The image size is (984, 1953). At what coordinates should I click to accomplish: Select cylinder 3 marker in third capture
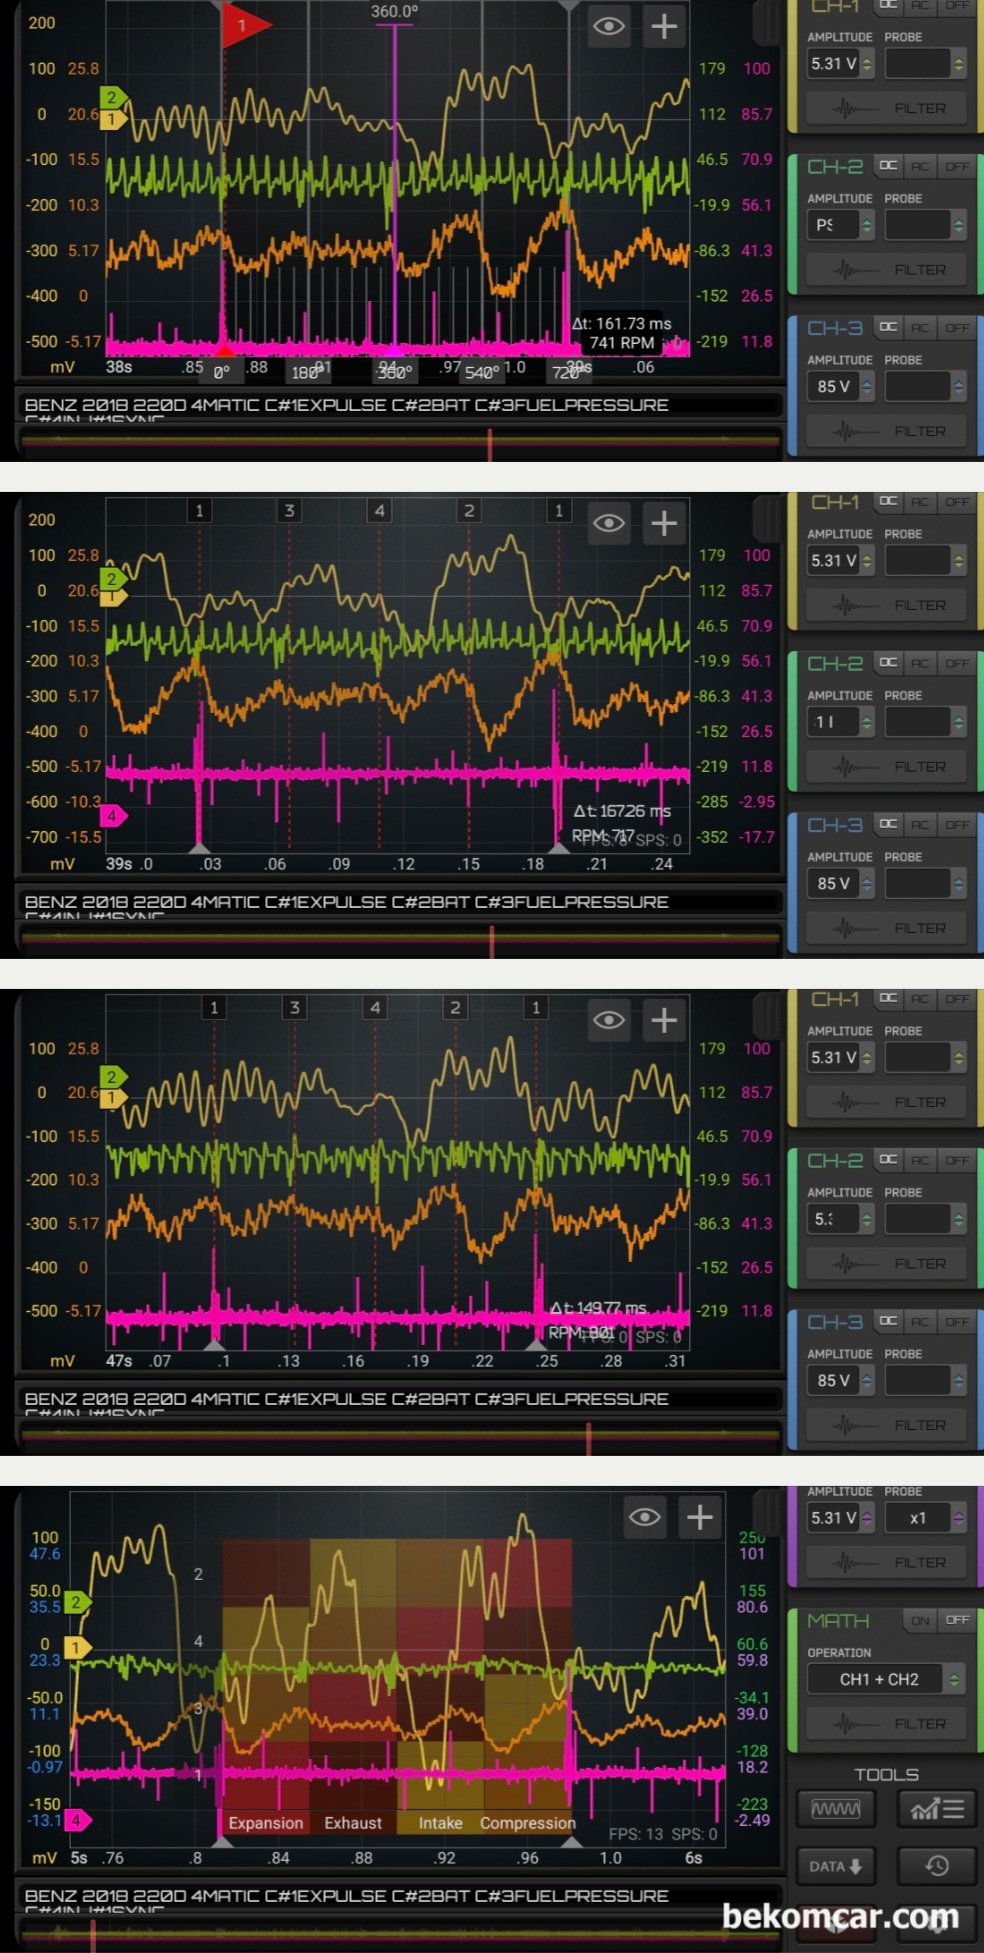click(x=294, y=1008)
